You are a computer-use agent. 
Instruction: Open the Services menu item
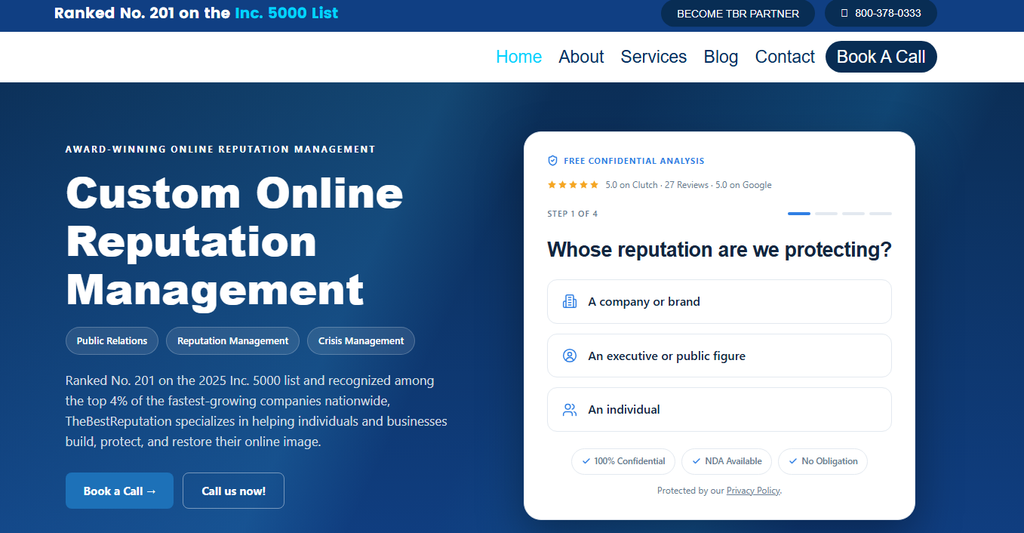[x=654, y=57]
